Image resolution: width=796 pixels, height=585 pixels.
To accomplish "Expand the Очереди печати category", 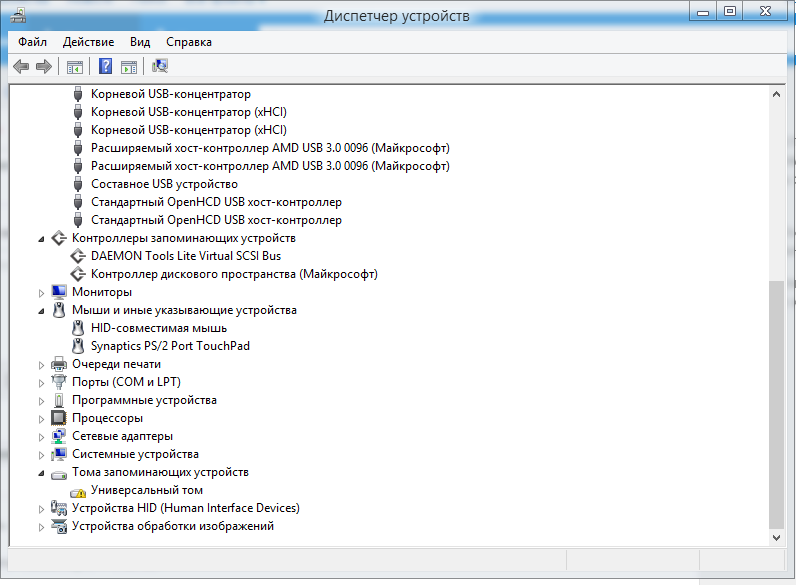I will tap(41, 365).
